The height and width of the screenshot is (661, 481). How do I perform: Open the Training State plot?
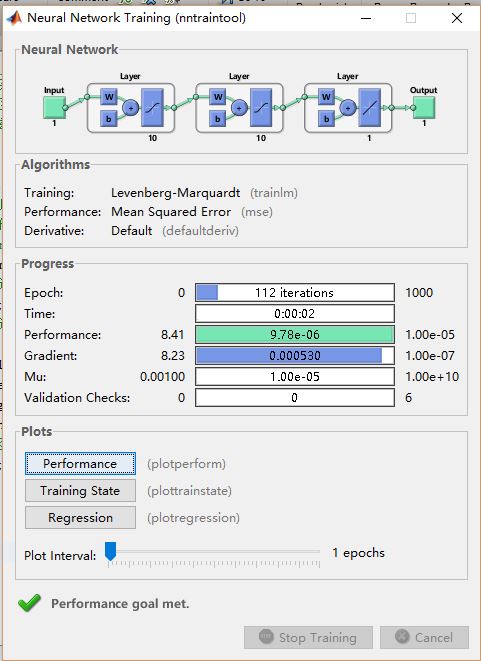point(80,491)
